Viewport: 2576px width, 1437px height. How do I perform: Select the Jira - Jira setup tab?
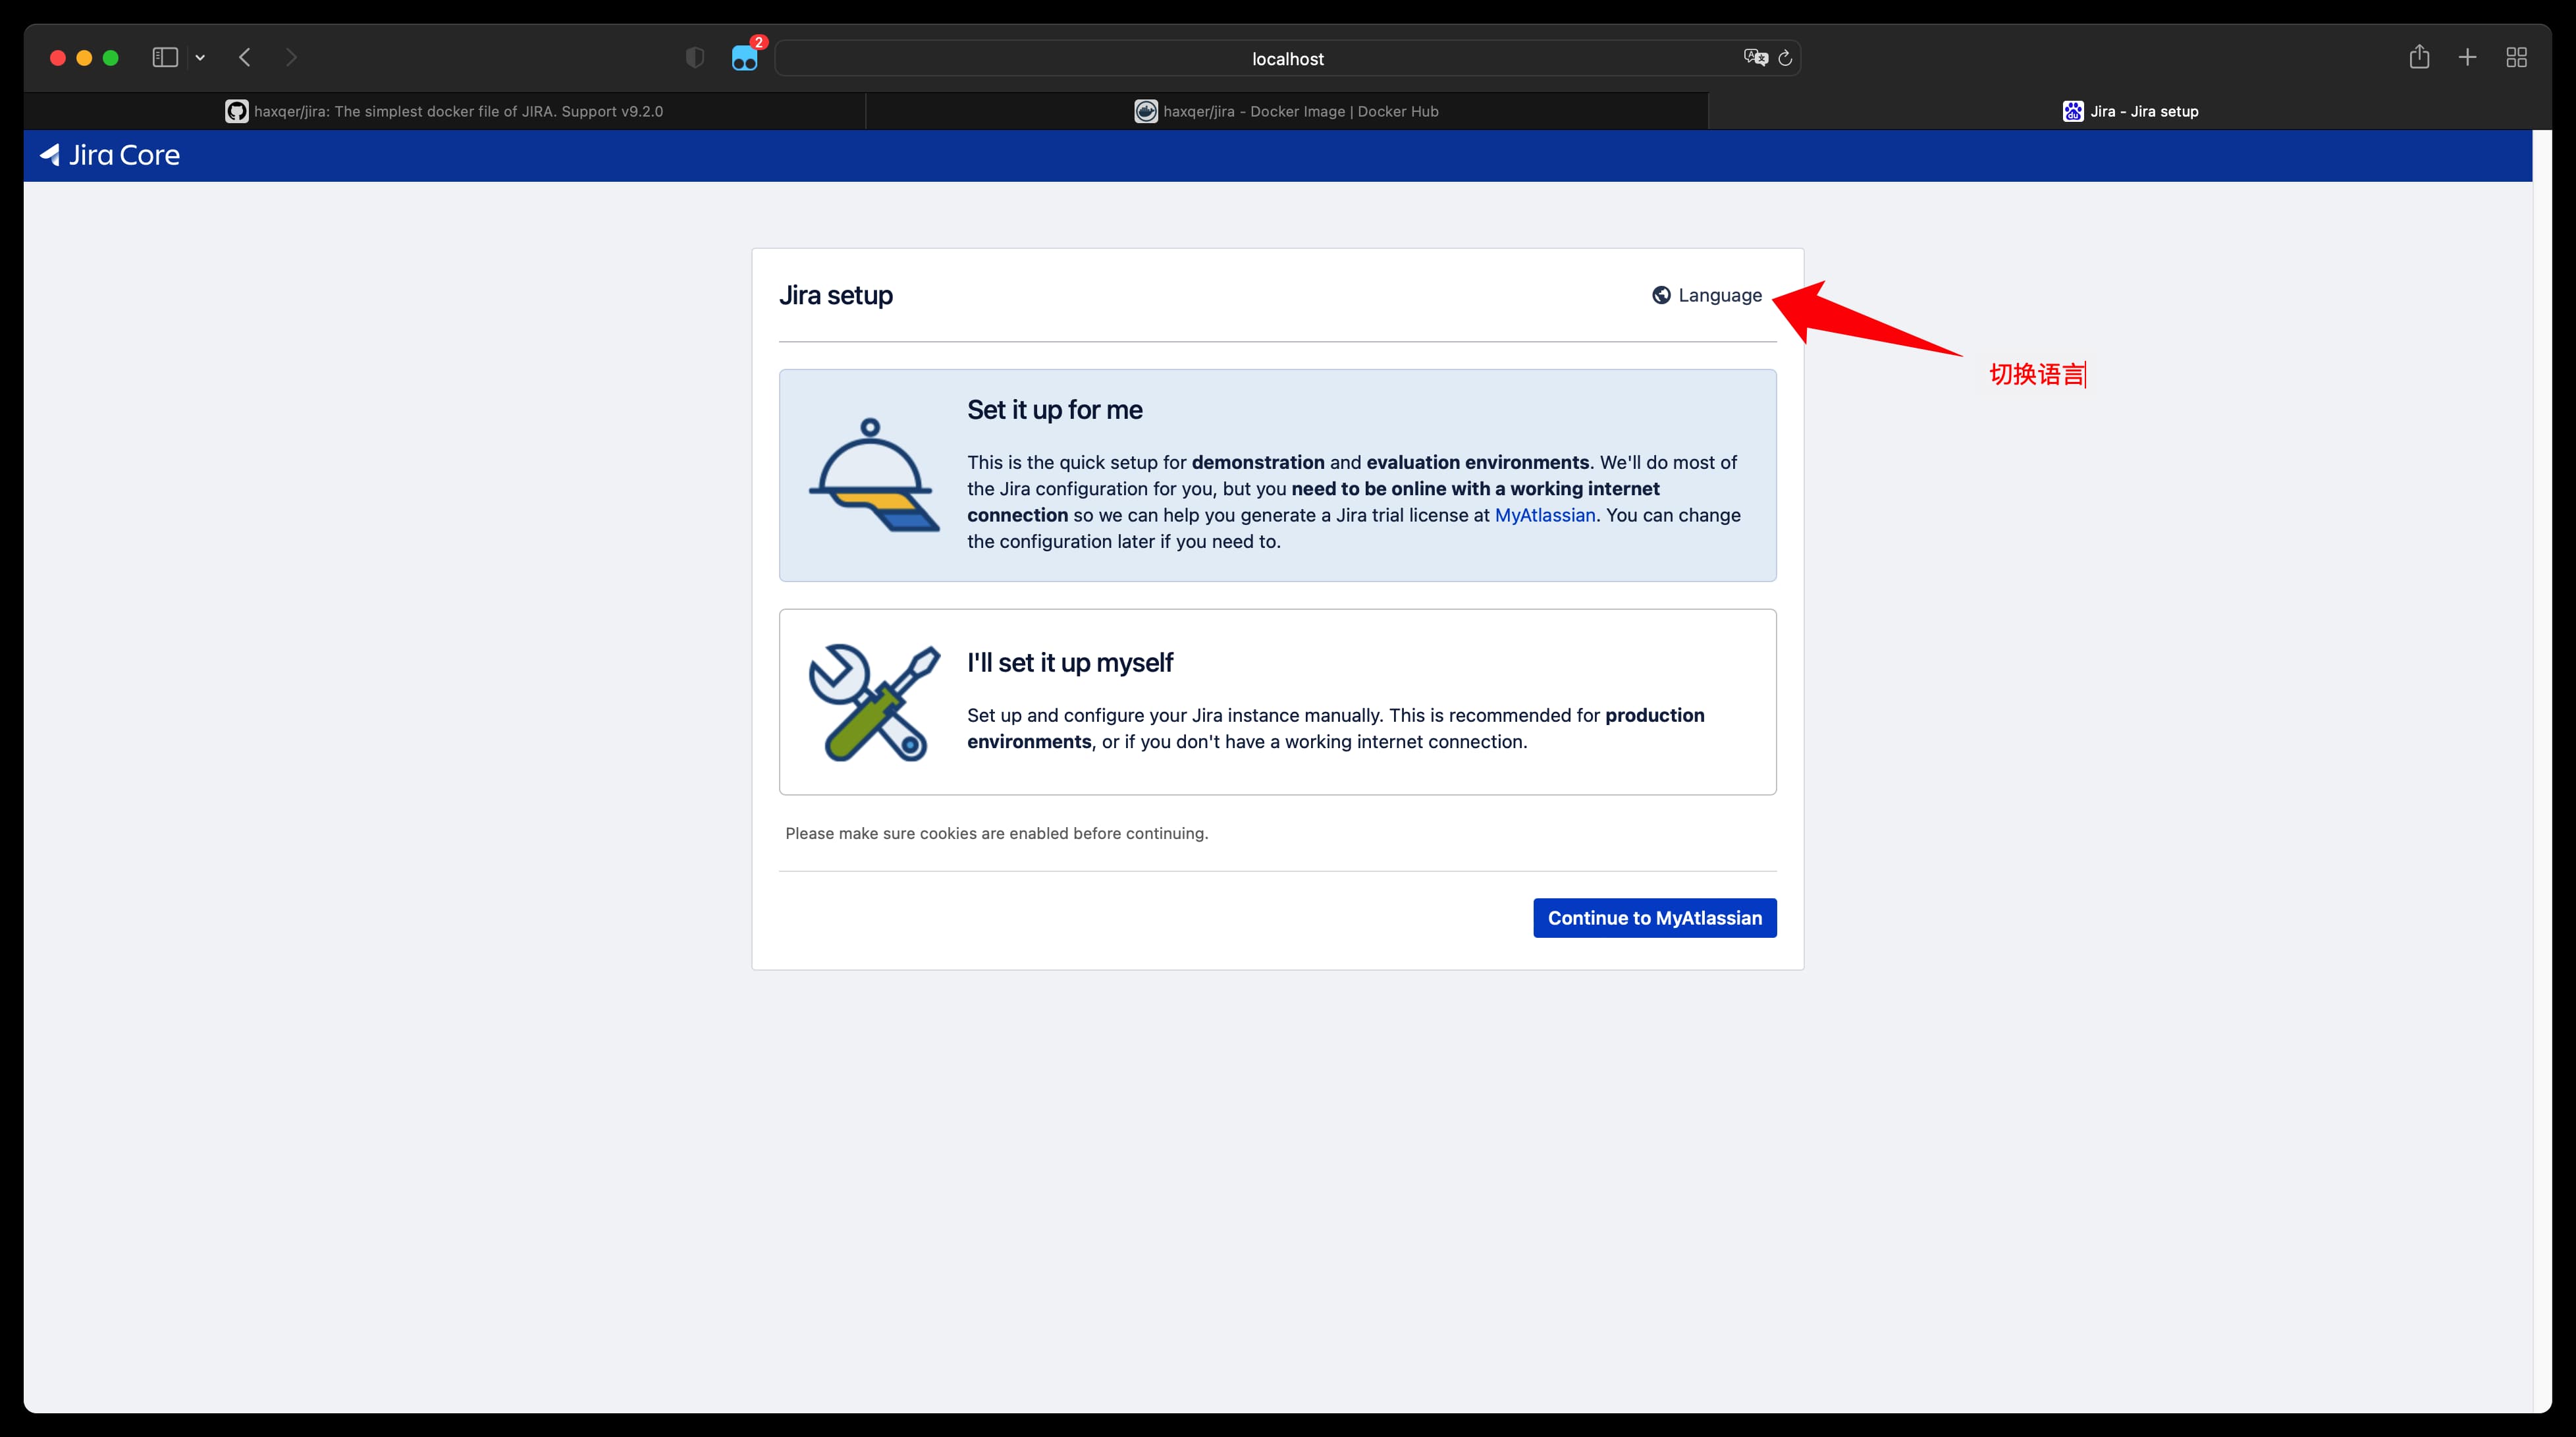coord(2130,111)
